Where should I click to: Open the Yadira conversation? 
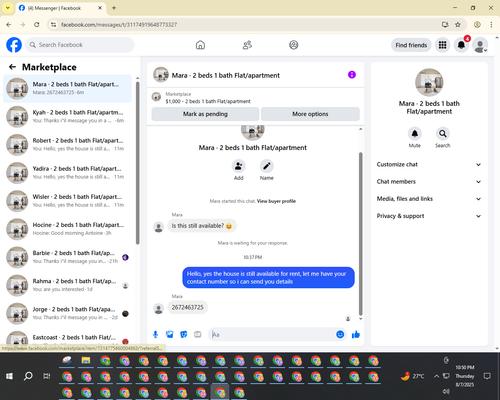pos(67,173)
